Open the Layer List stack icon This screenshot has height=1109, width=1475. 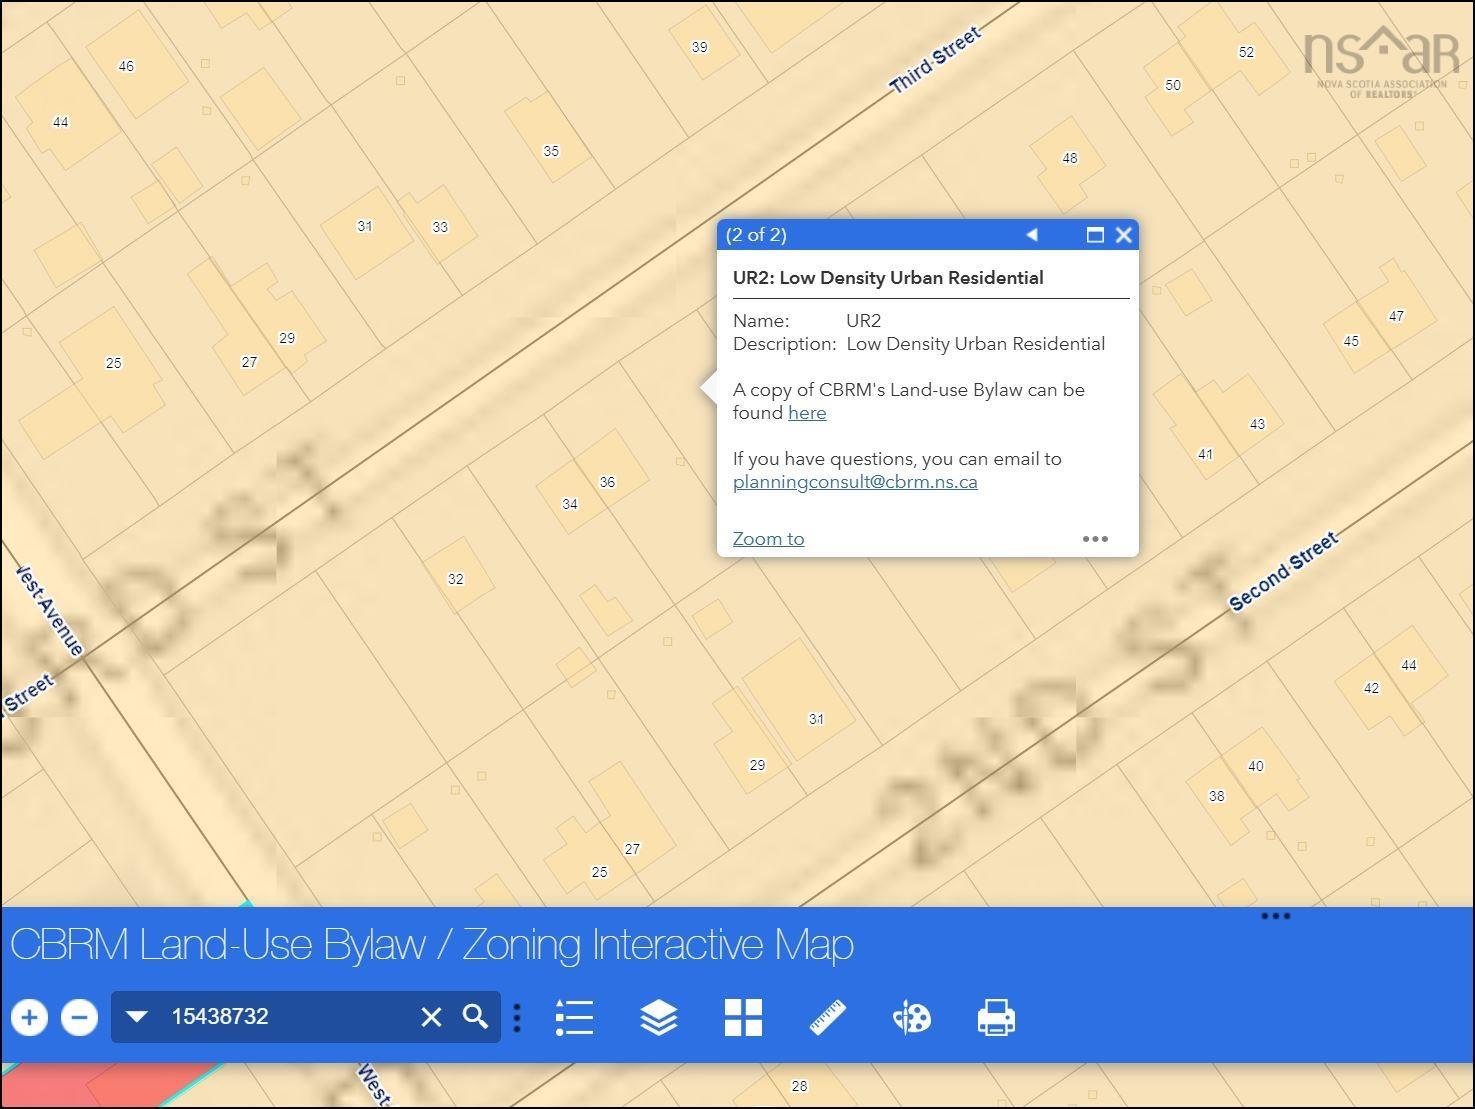click(659, 1018)
